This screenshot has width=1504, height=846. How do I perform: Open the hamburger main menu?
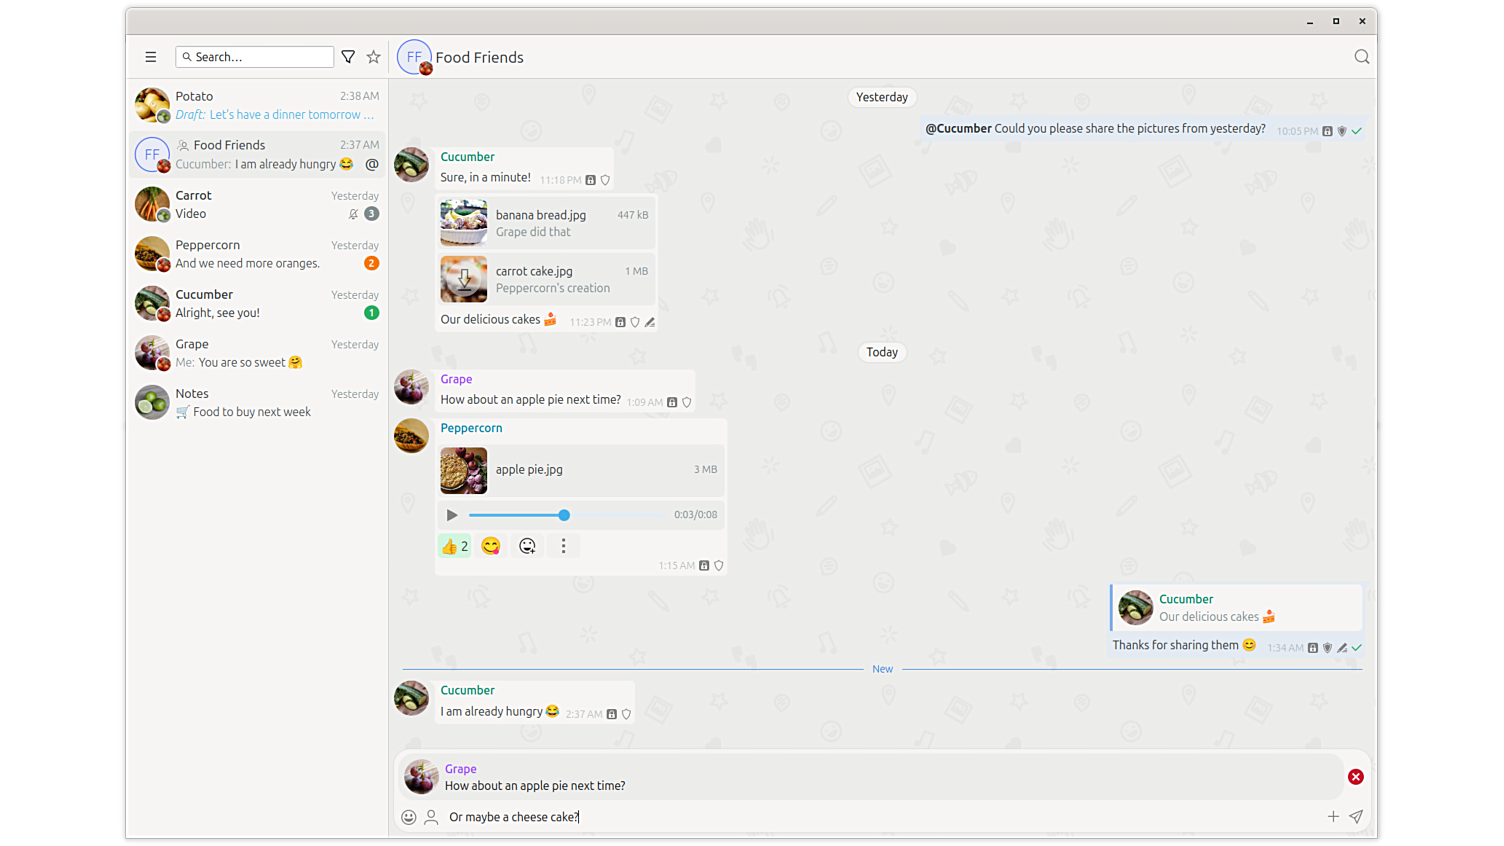(x=151, y=57)
